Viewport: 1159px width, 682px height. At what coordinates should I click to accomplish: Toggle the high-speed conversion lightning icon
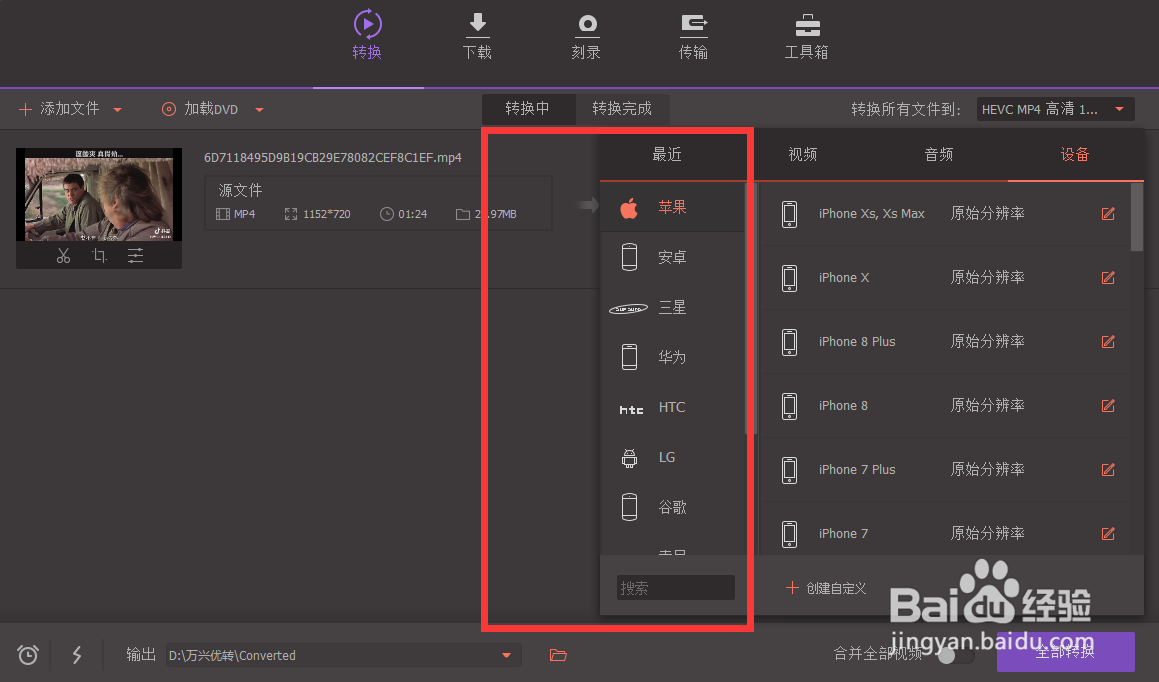pyautogui.click(x=77, y=655)
